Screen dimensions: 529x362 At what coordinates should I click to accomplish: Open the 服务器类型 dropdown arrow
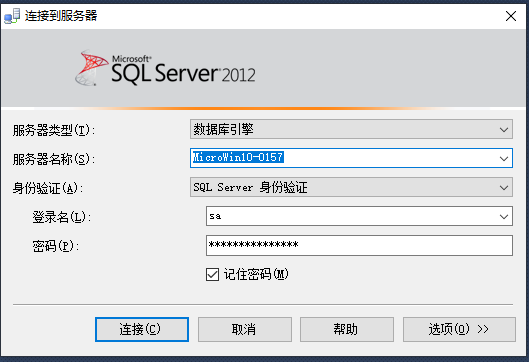[504, 130]
